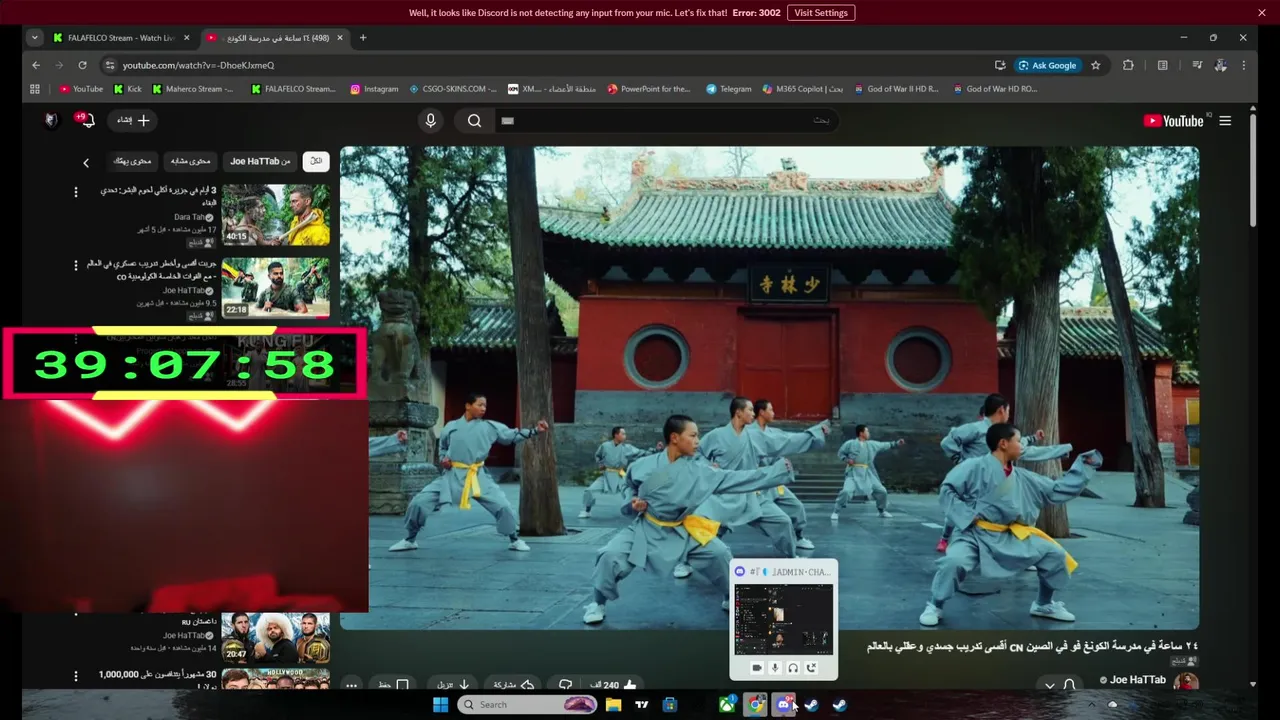Download the video via تنزيل button
The height and width of the screenshot is (720, 1280).
point(453,685)
